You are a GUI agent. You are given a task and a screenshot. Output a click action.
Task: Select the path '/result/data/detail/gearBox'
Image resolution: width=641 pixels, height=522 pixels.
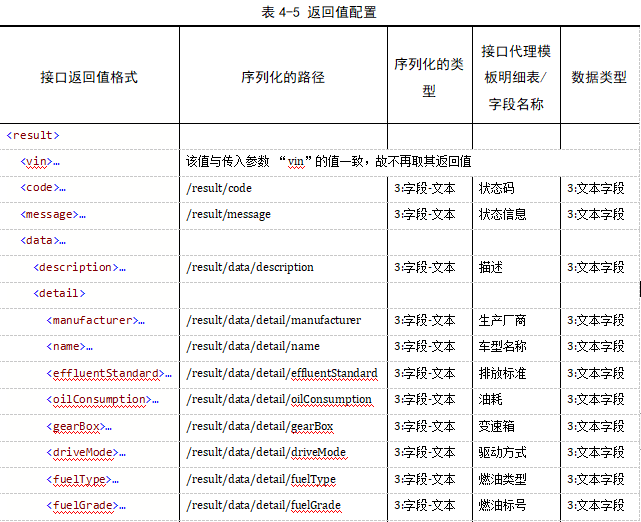260,426
